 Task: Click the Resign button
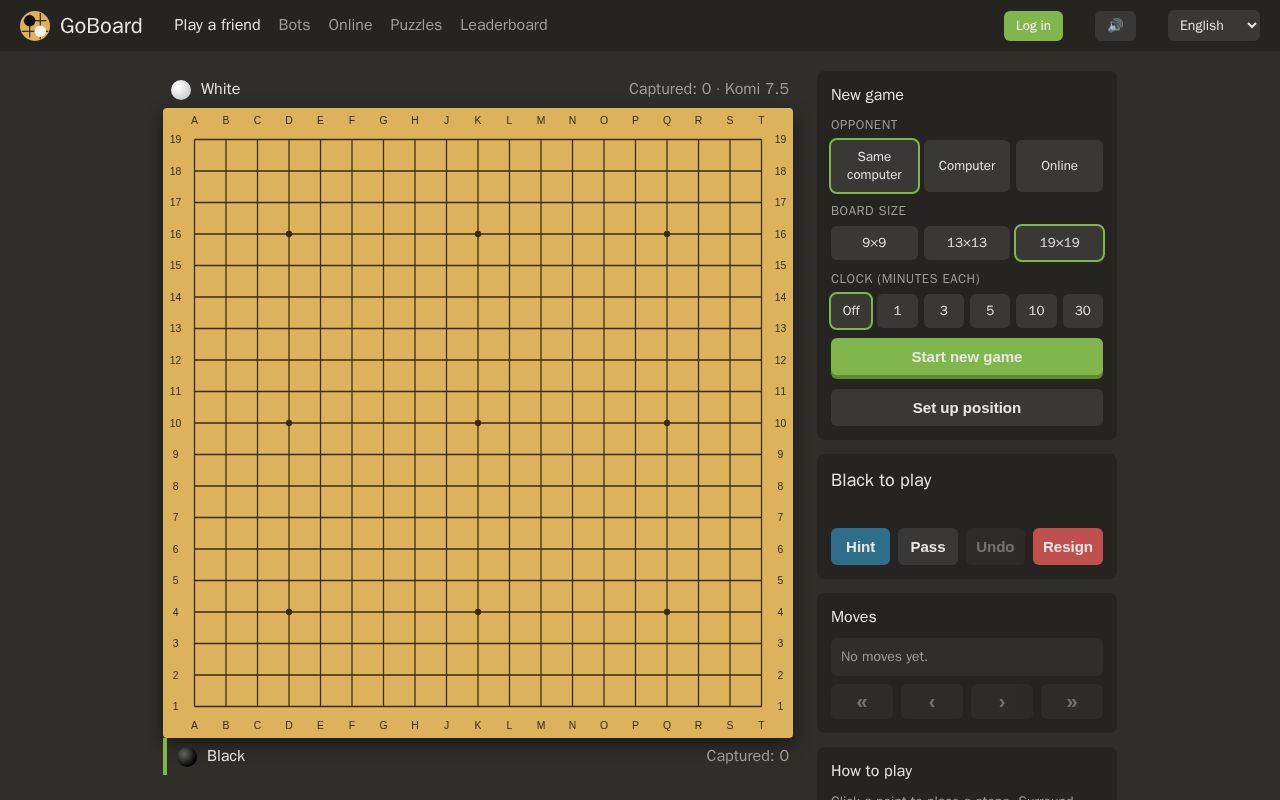pos(1068,547)
